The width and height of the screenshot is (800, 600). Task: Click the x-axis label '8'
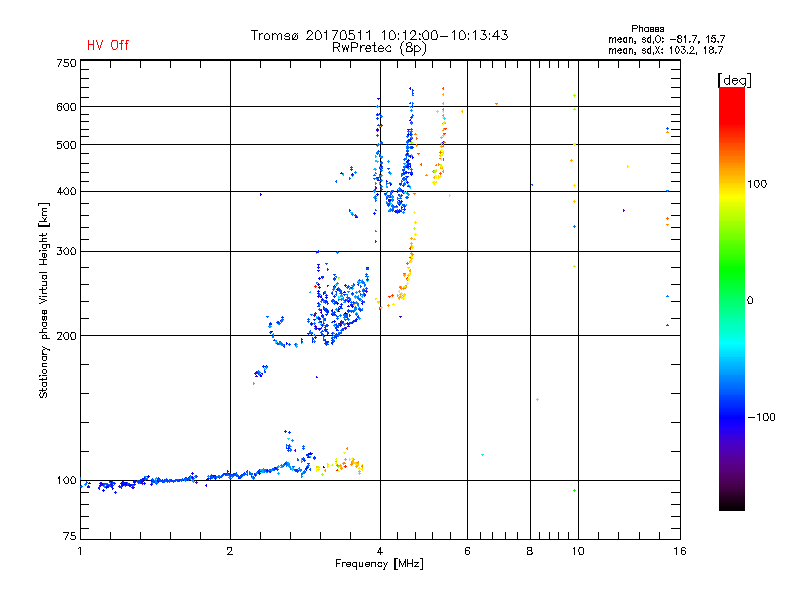click(x=530, y=551)
